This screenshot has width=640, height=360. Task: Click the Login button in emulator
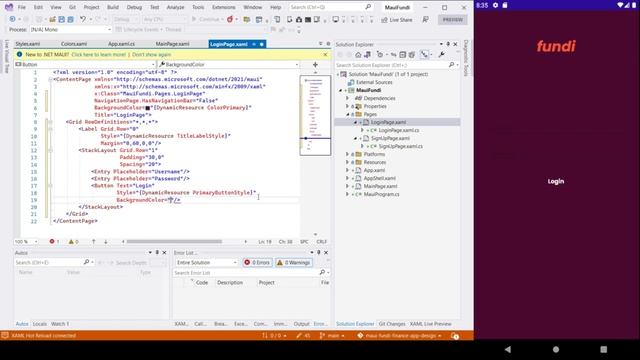[556, 181]
